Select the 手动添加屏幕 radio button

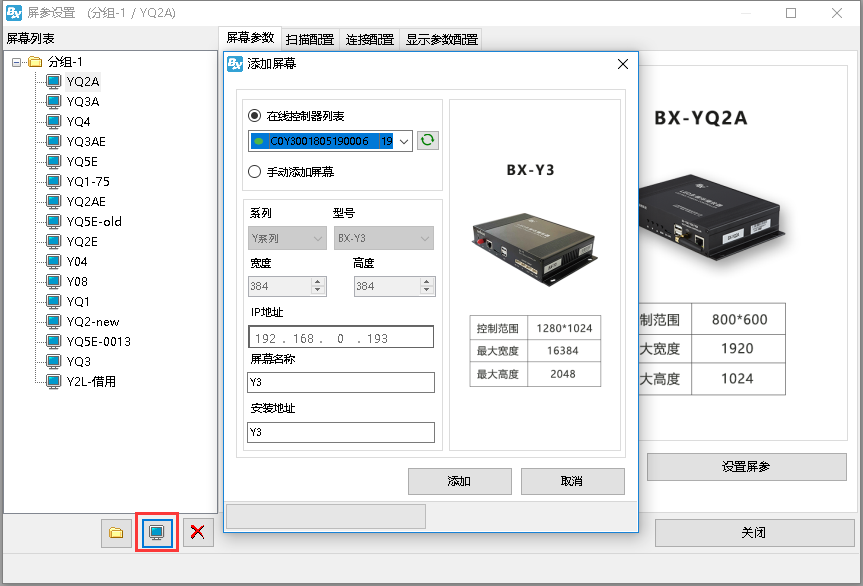[254, 172]
